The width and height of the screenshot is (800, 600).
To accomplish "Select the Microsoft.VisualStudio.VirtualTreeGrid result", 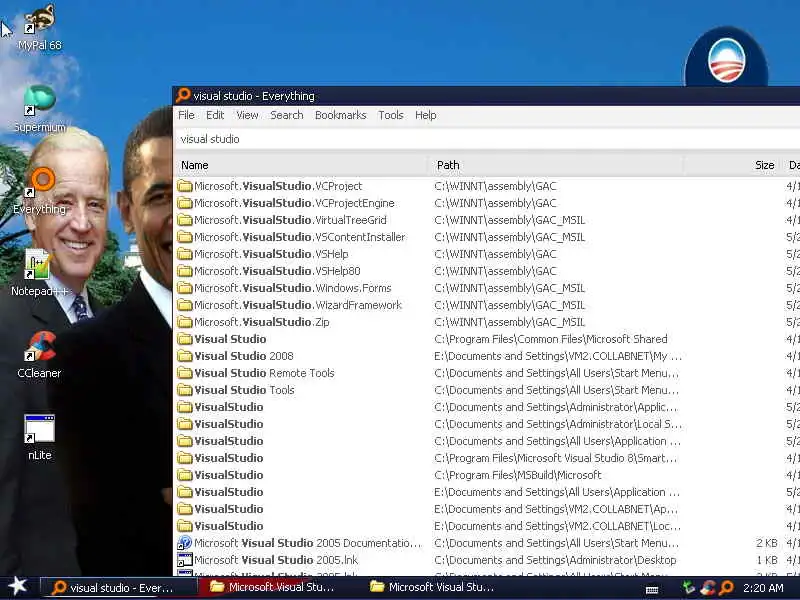I will point(290,220).
